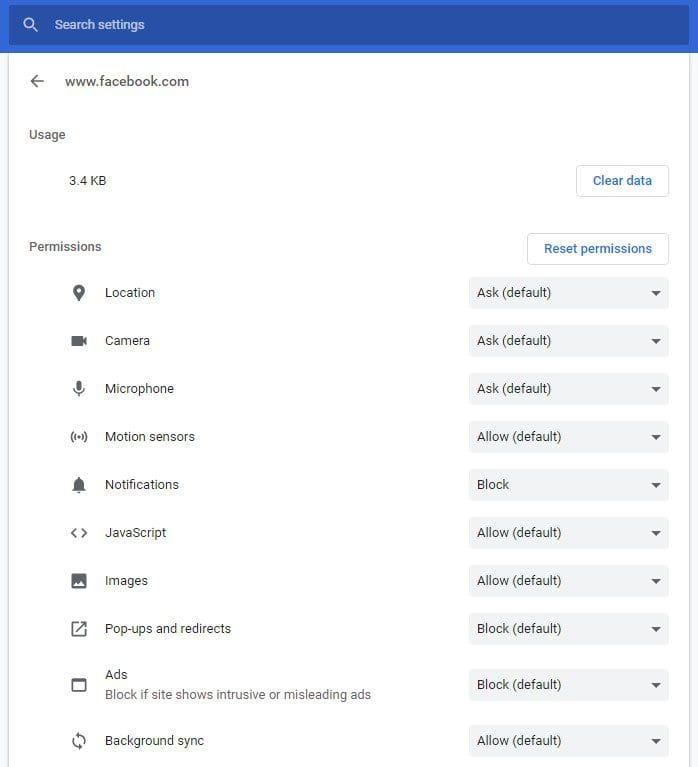Click the Motion sensors label text
The height and width of the screenshot is (767, 698).
click(150, 436)
